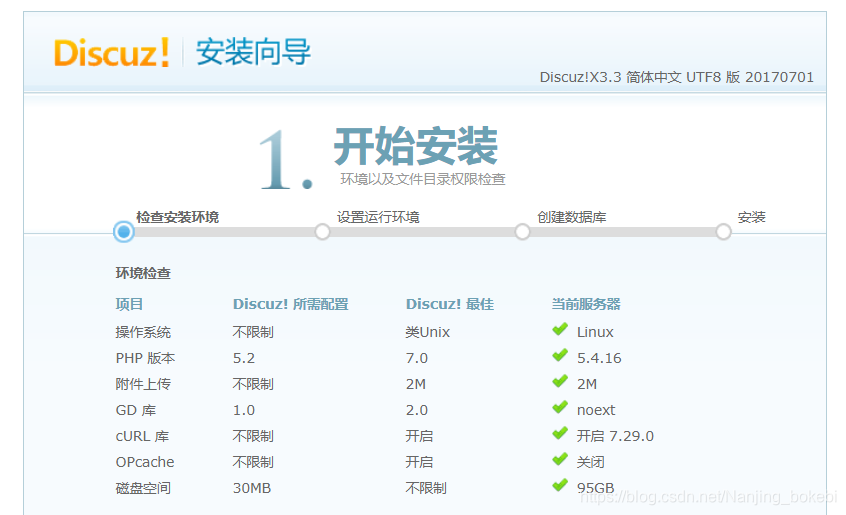
Task: Click the 设置运行环境 step label
Action: point(378,217)
